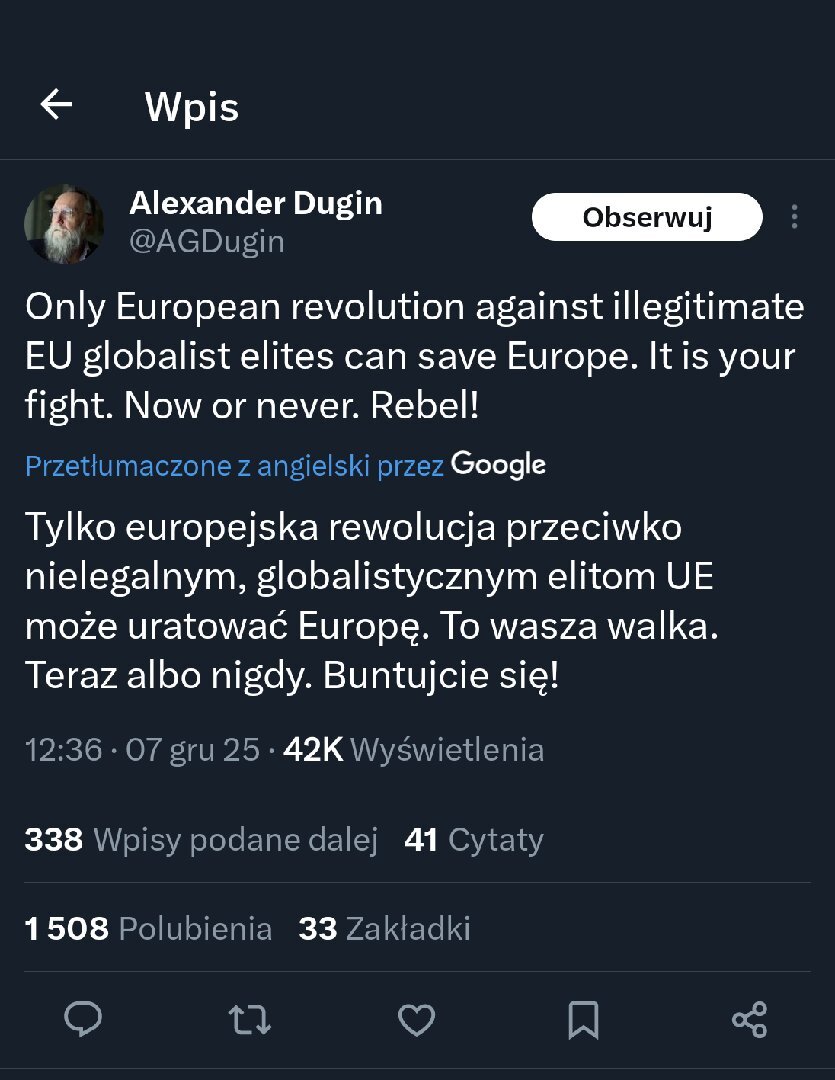The image size is (835, 1080).
Task: Open the 1 508 Polubienia likes list
Action: (148, 929)
